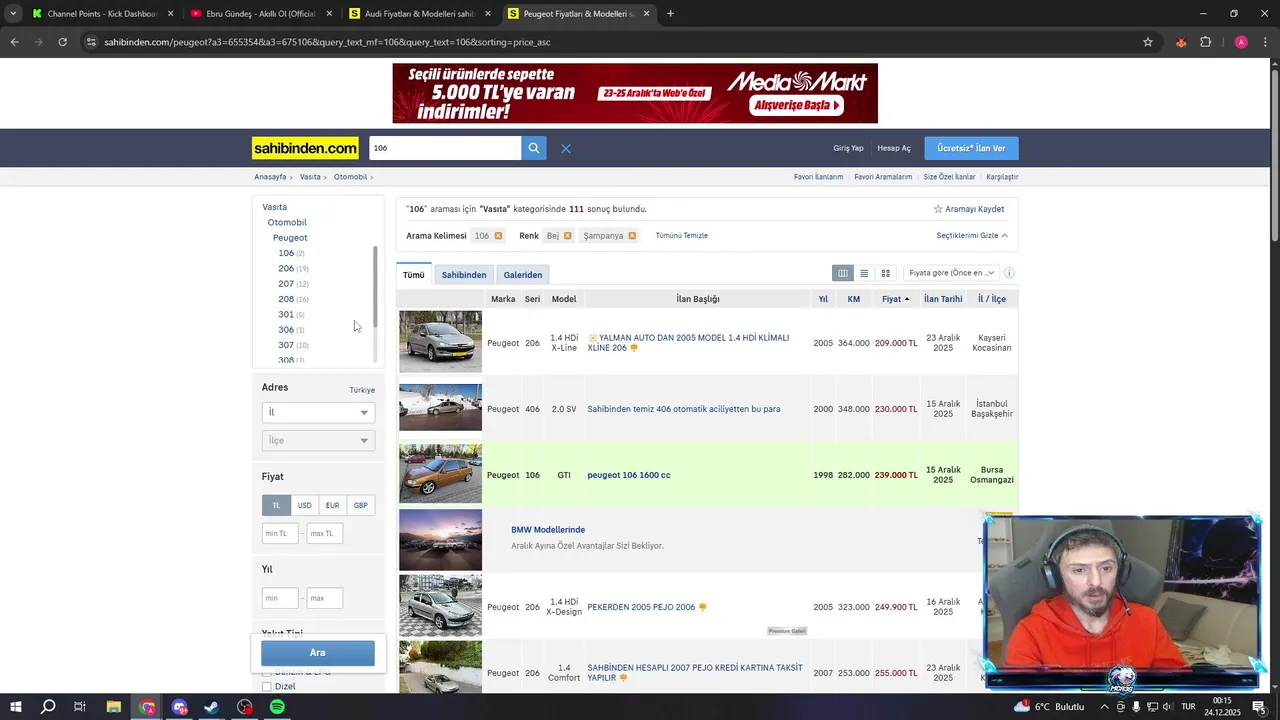The width and height of the screenshot is (1280, 720).
Task: Select GBP currency toggle
Action: tap(360, 505)
